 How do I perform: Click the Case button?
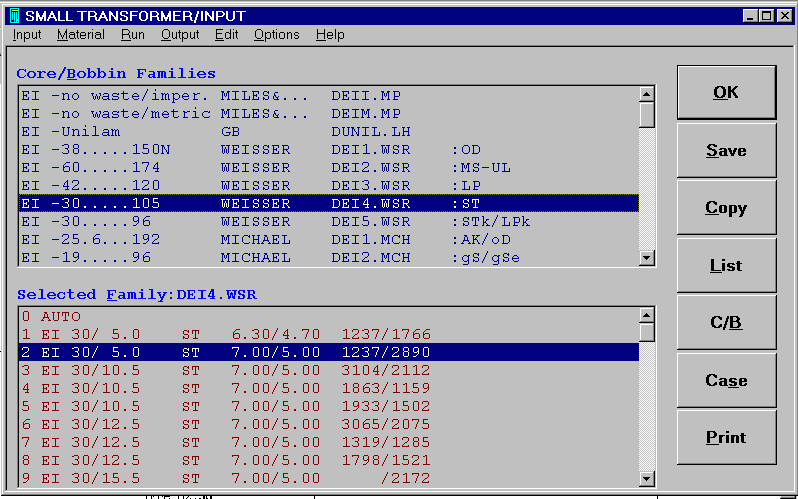pos(726,380)
